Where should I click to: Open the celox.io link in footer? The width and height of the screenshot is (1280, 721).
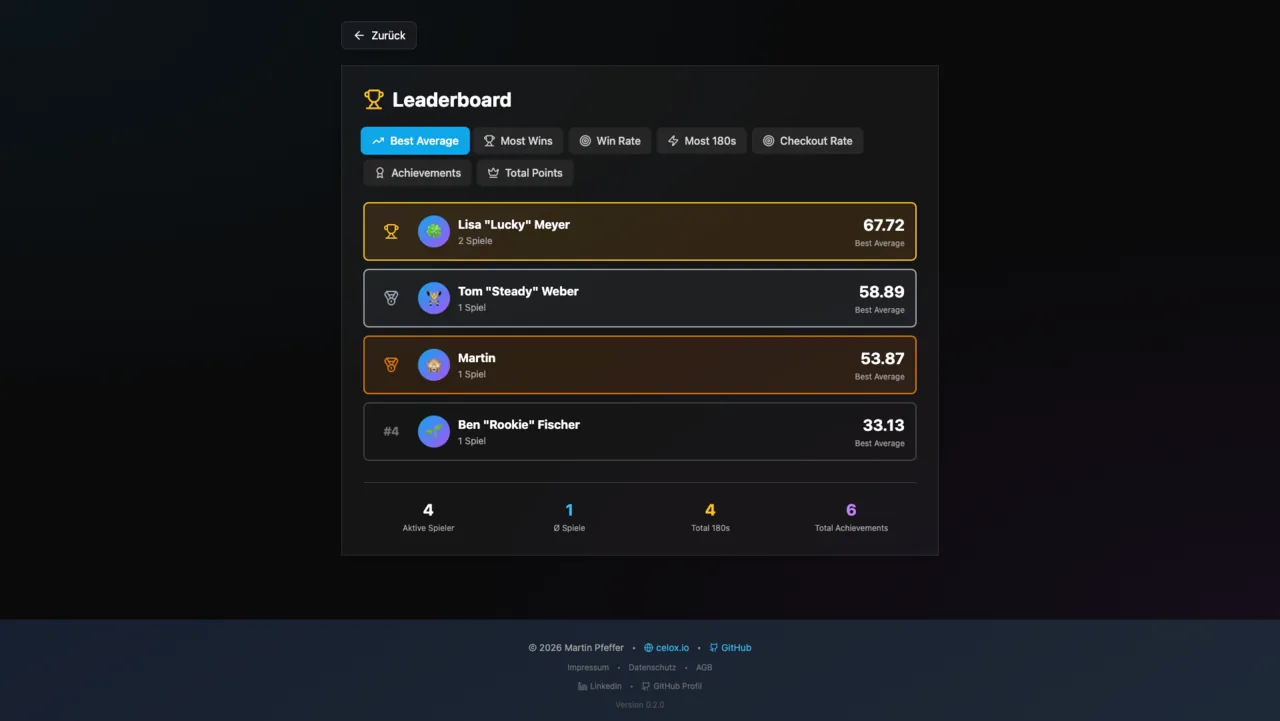click(666, 648)
